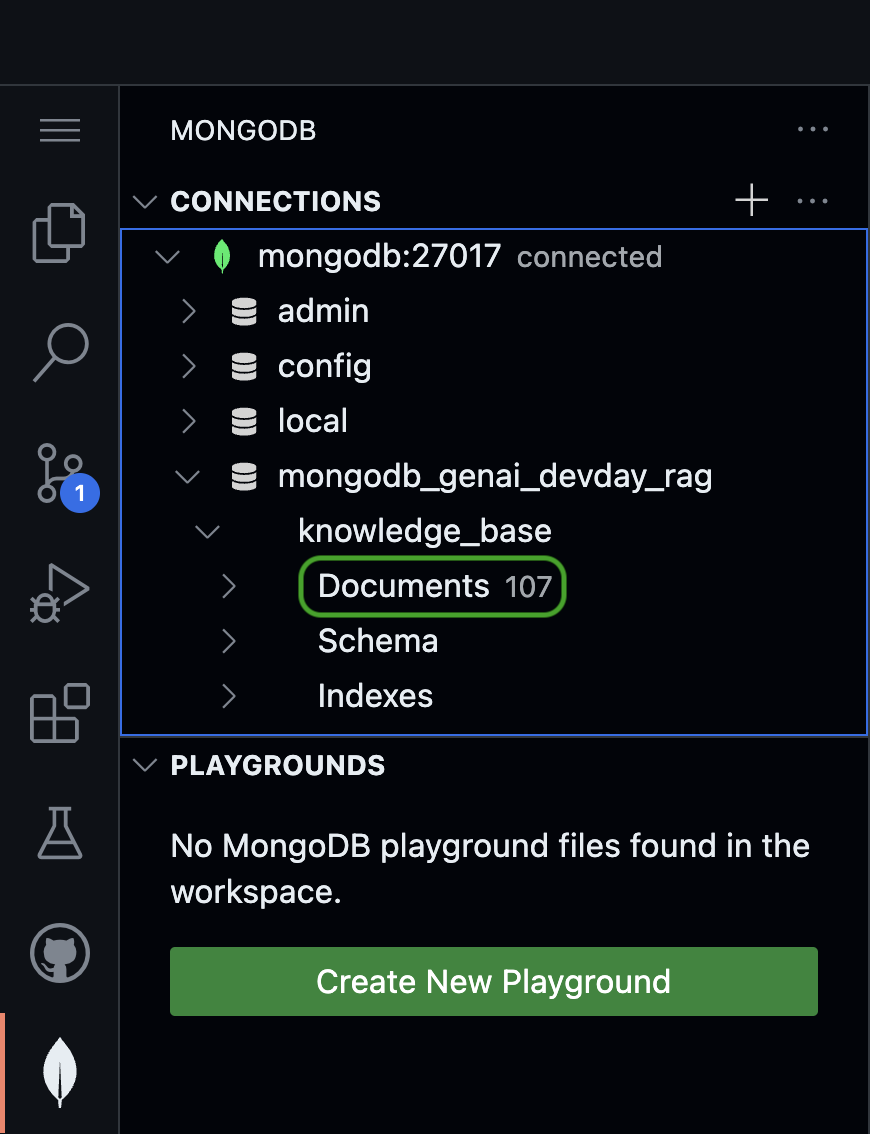
Task: Open the Extensions view
Action: 60,713
